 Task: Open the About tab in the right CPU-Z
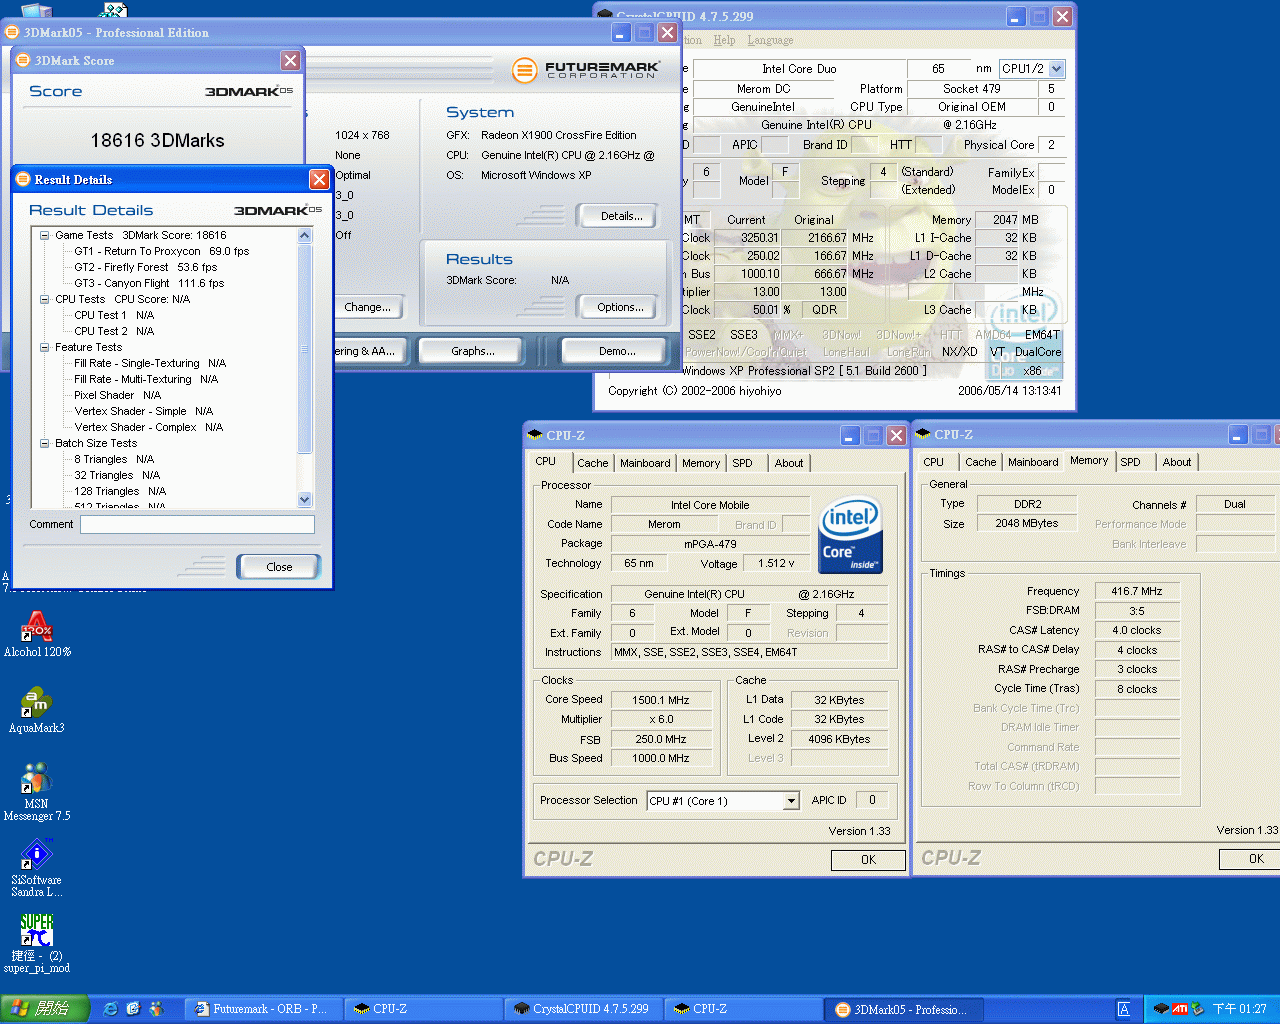(1177, 462)
